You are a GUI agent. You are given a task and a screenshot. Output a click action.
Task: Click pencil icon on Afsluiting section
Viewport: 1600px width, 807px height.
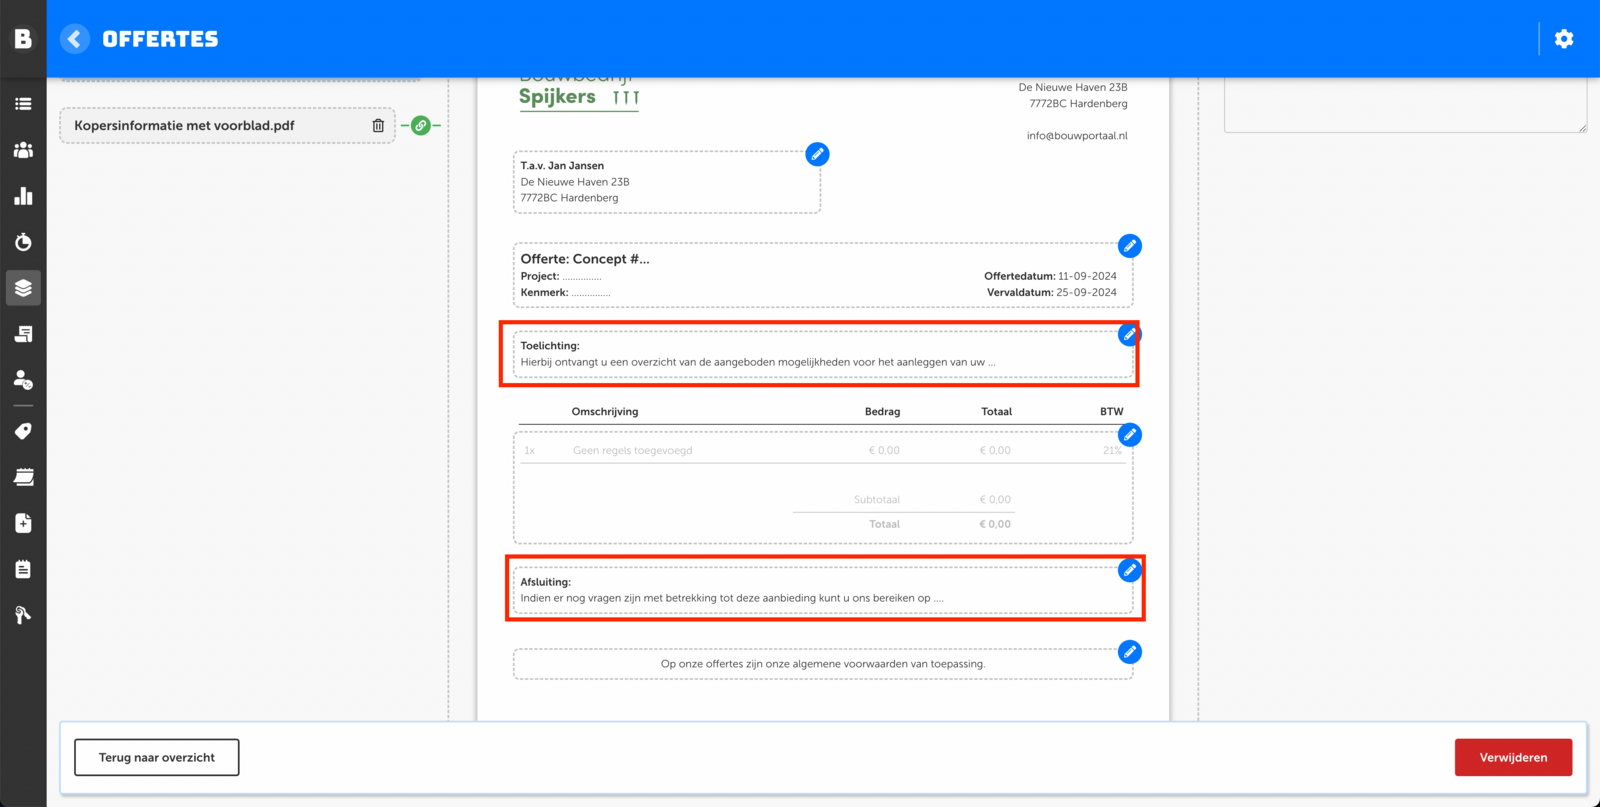click(1129, 570)
